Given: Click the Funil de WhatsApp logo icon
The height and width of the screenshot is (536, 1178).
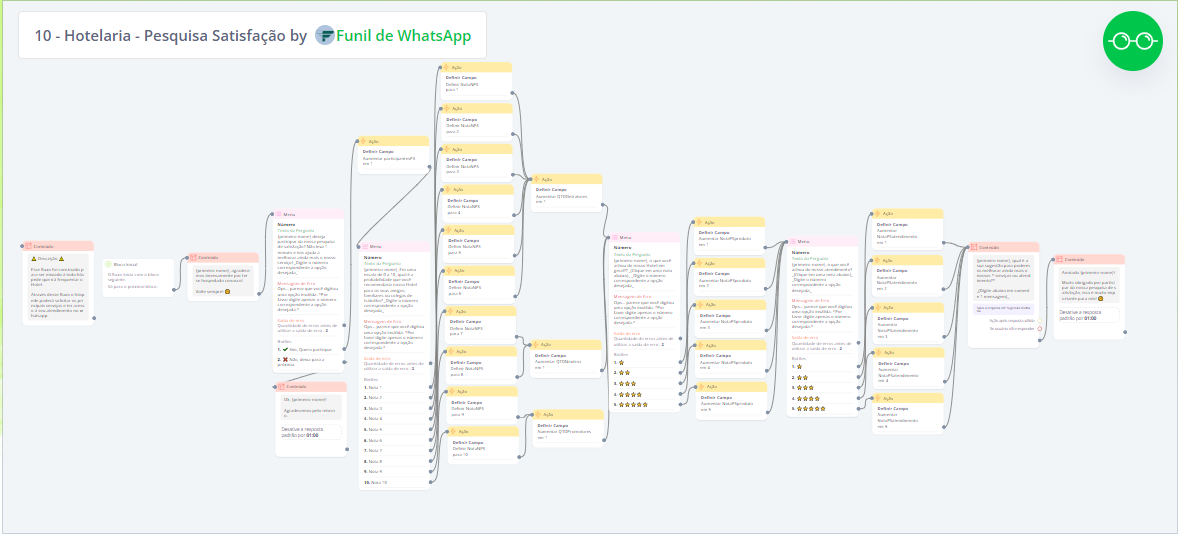Looking at the screenshot, I should pos(325,36).
